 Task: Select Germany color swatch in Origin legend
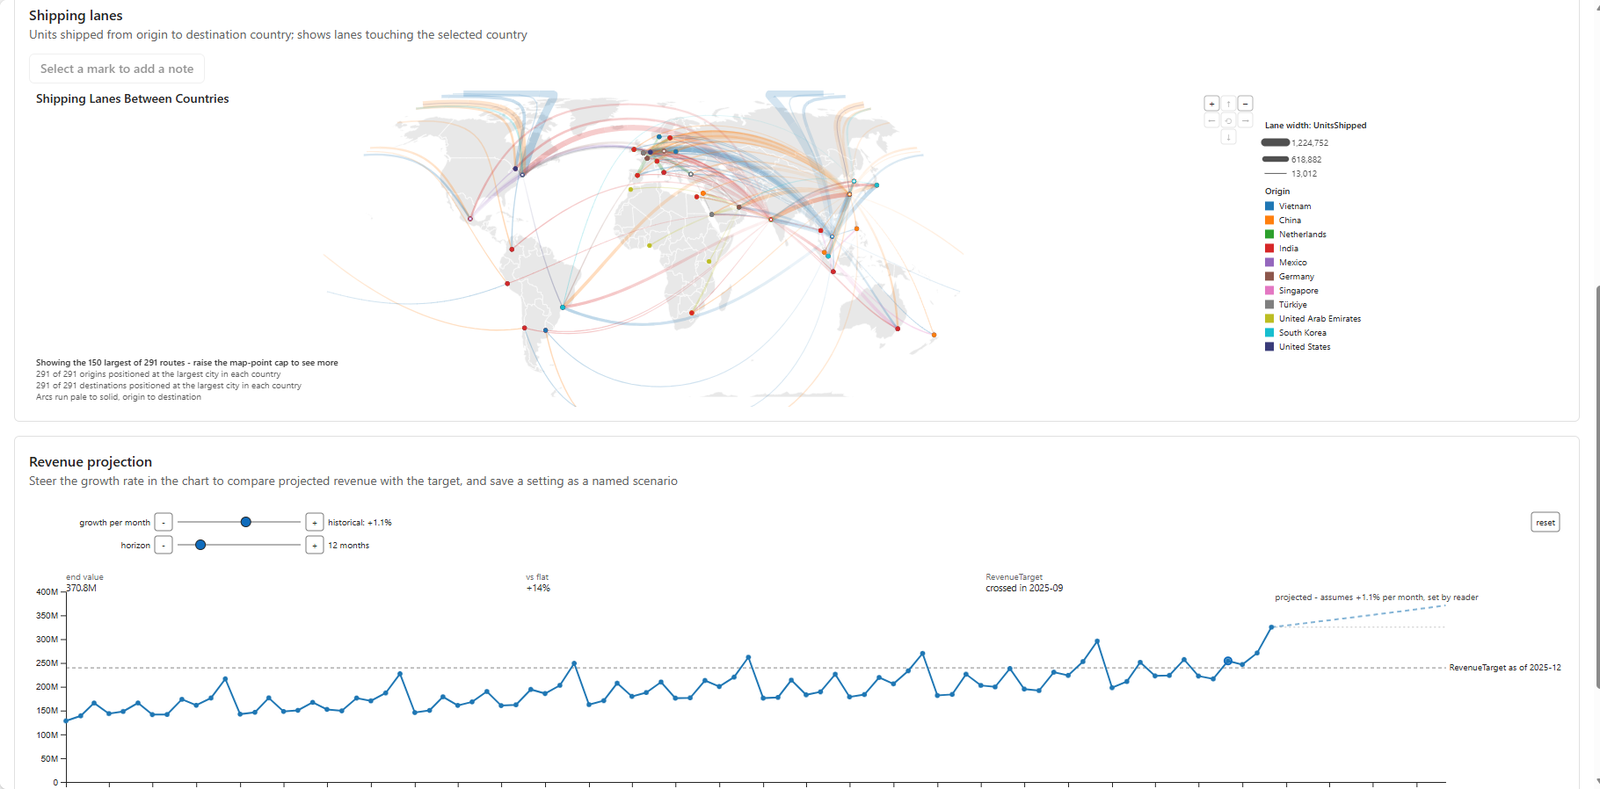[x=1269, y=276]
